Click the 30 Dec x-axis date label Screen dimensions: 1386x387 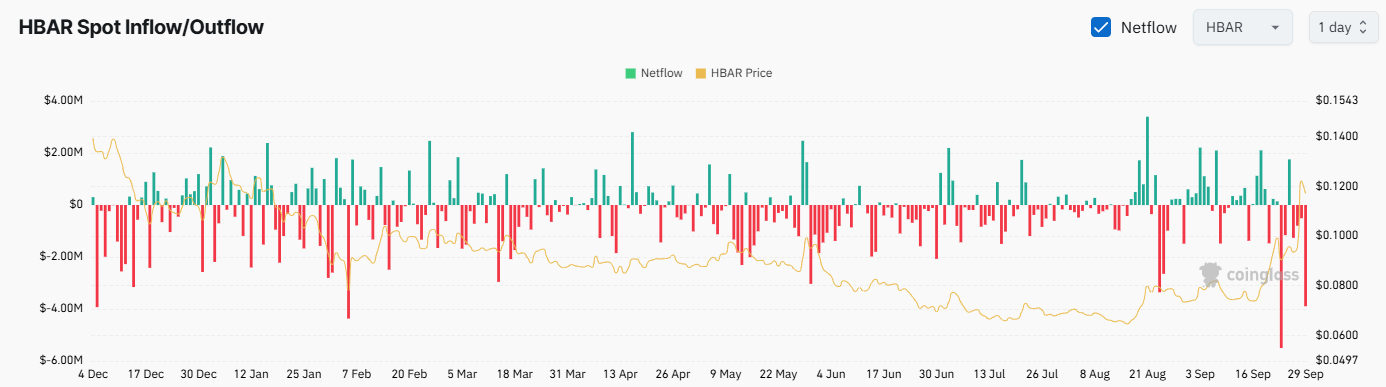point(199,374)
